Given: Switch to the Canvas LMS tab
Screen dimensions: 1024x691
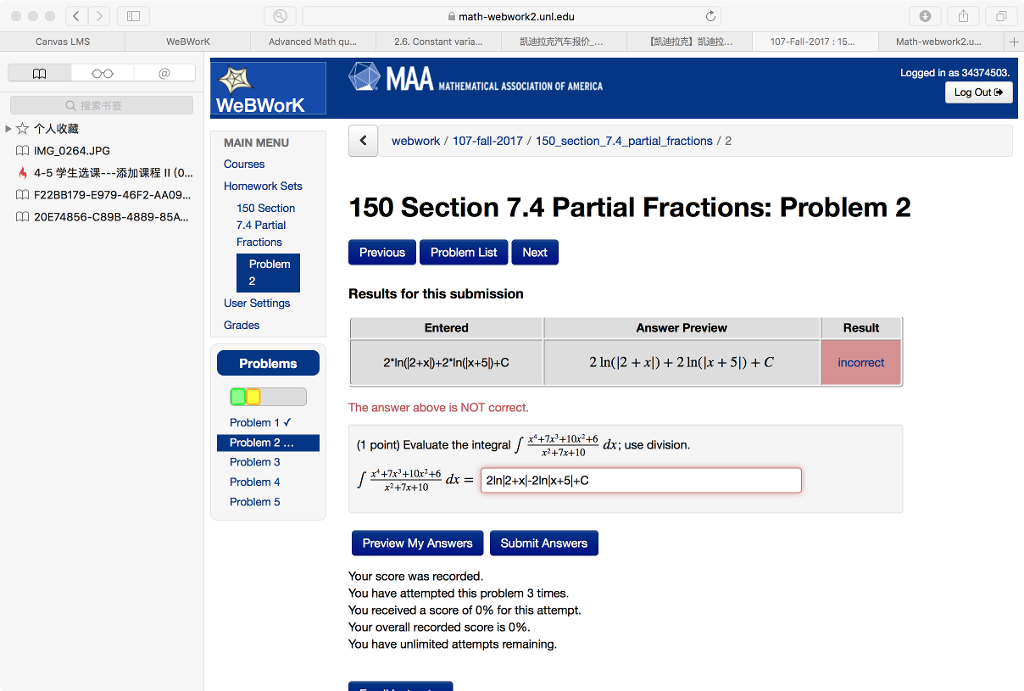Looking at the screenshot, I should coord(63,42).
